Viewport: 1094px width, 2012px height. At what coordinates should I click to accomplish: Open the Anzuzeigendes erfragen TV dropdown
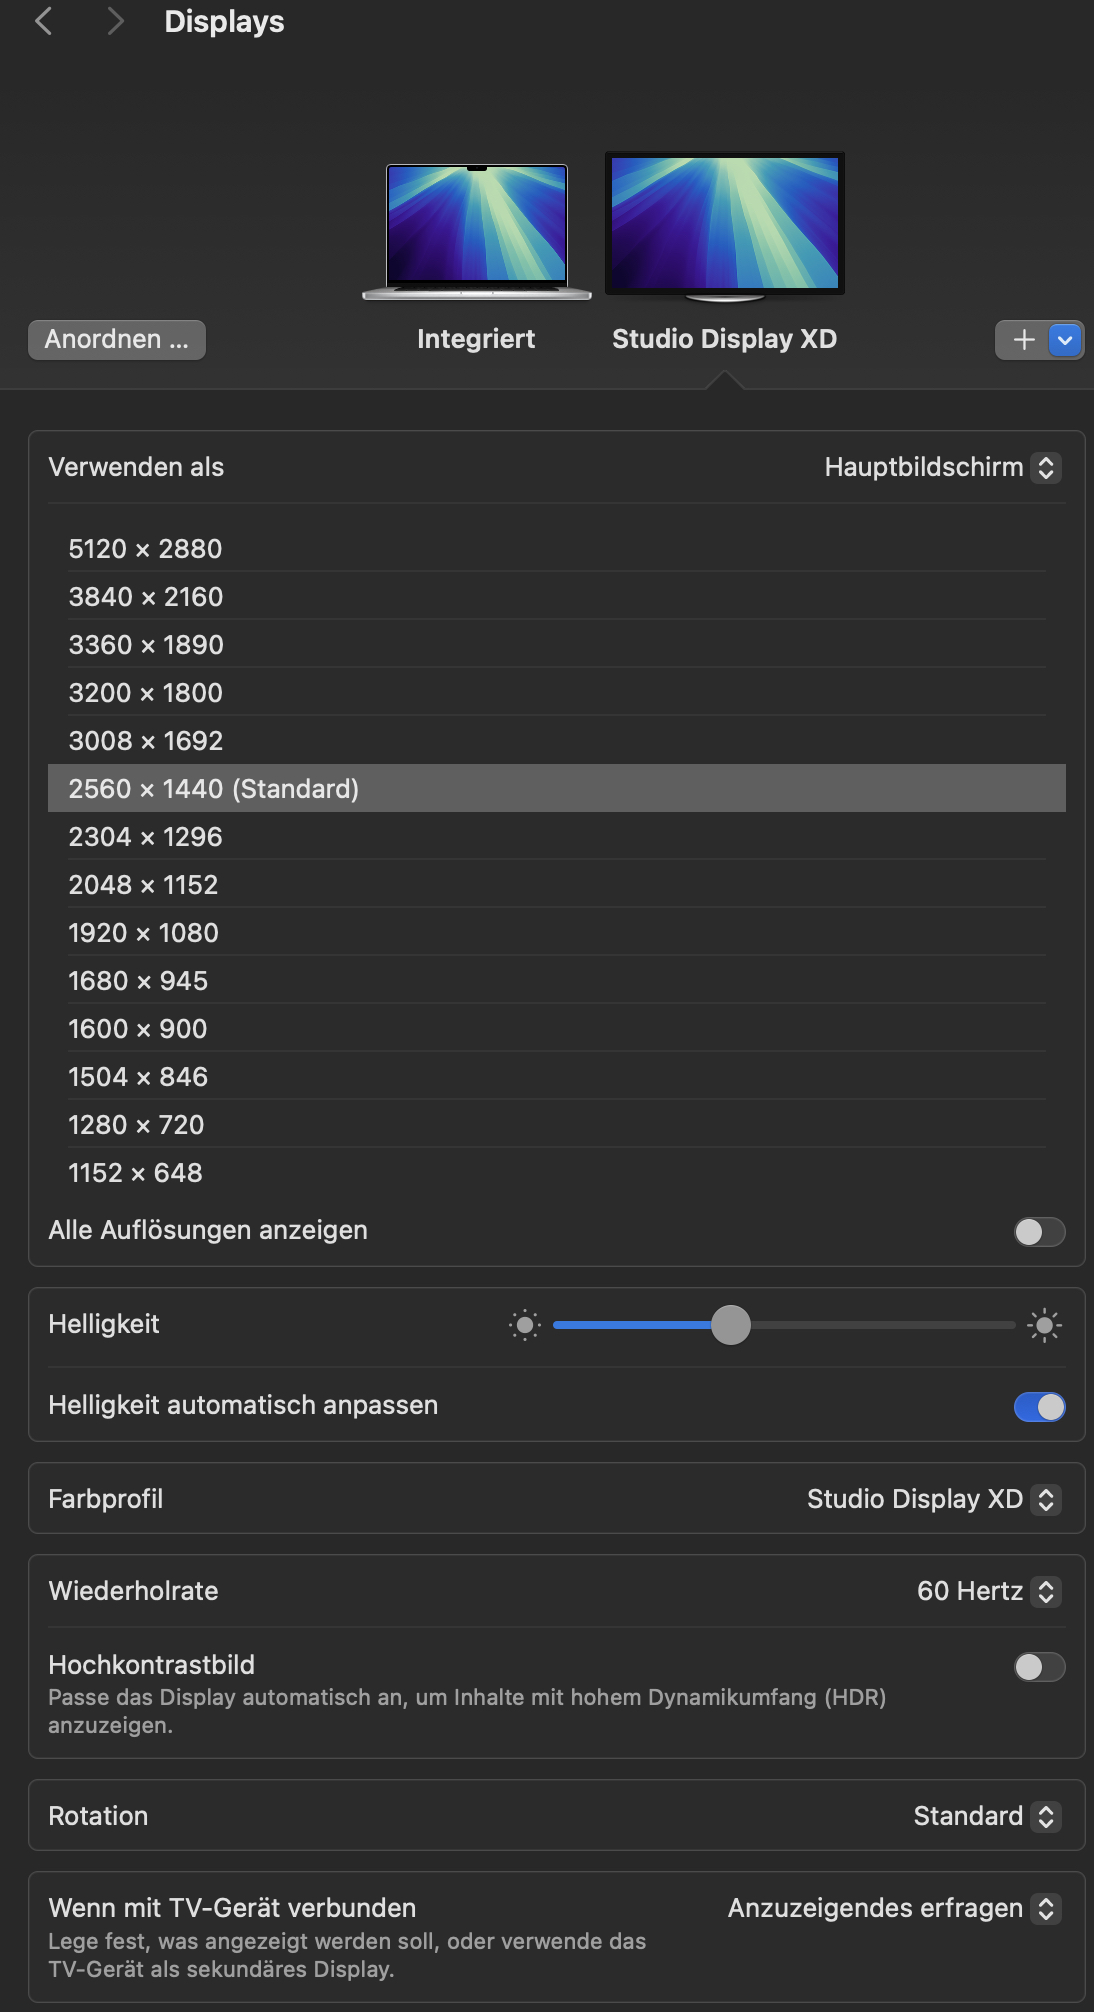coord(893,1908)
